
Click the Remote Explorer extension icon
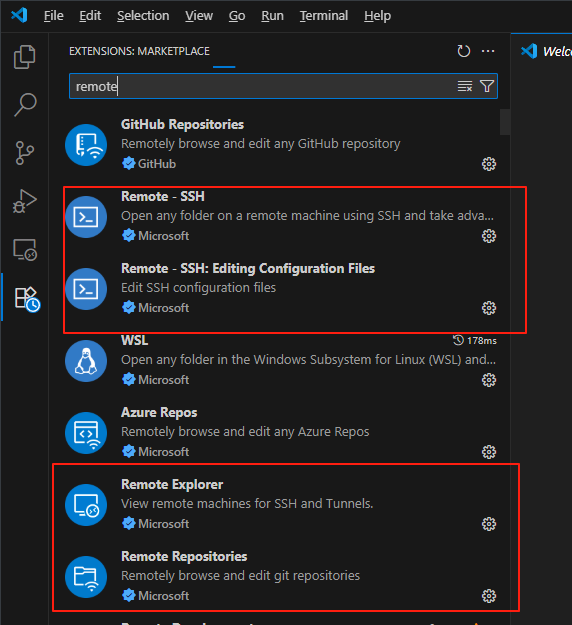tap(86, 505)
